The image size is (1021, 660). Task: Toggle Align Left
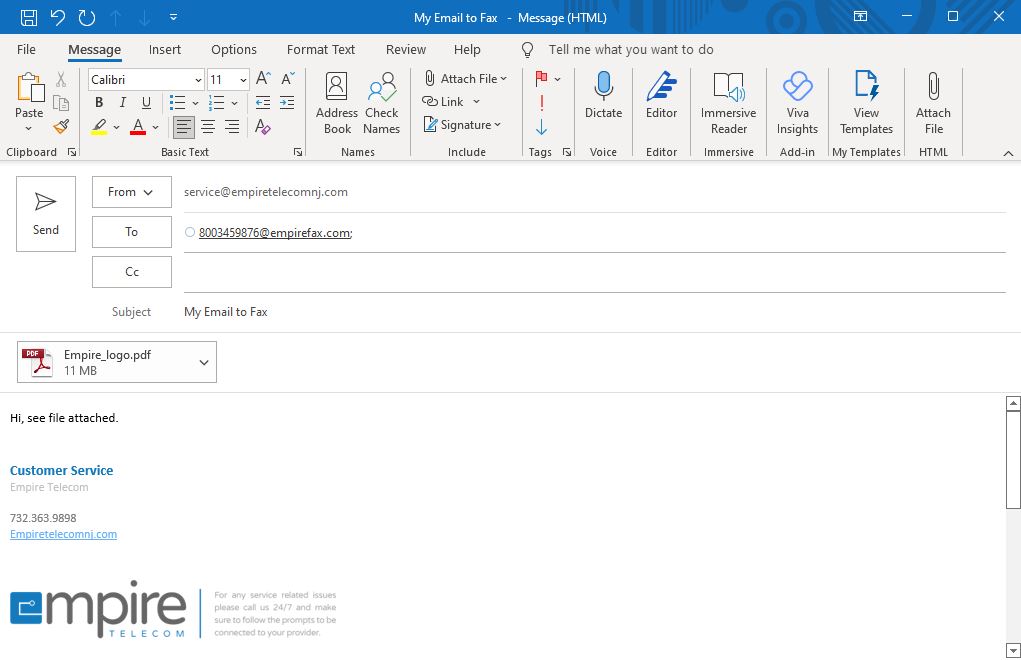[x=184, y=127]
